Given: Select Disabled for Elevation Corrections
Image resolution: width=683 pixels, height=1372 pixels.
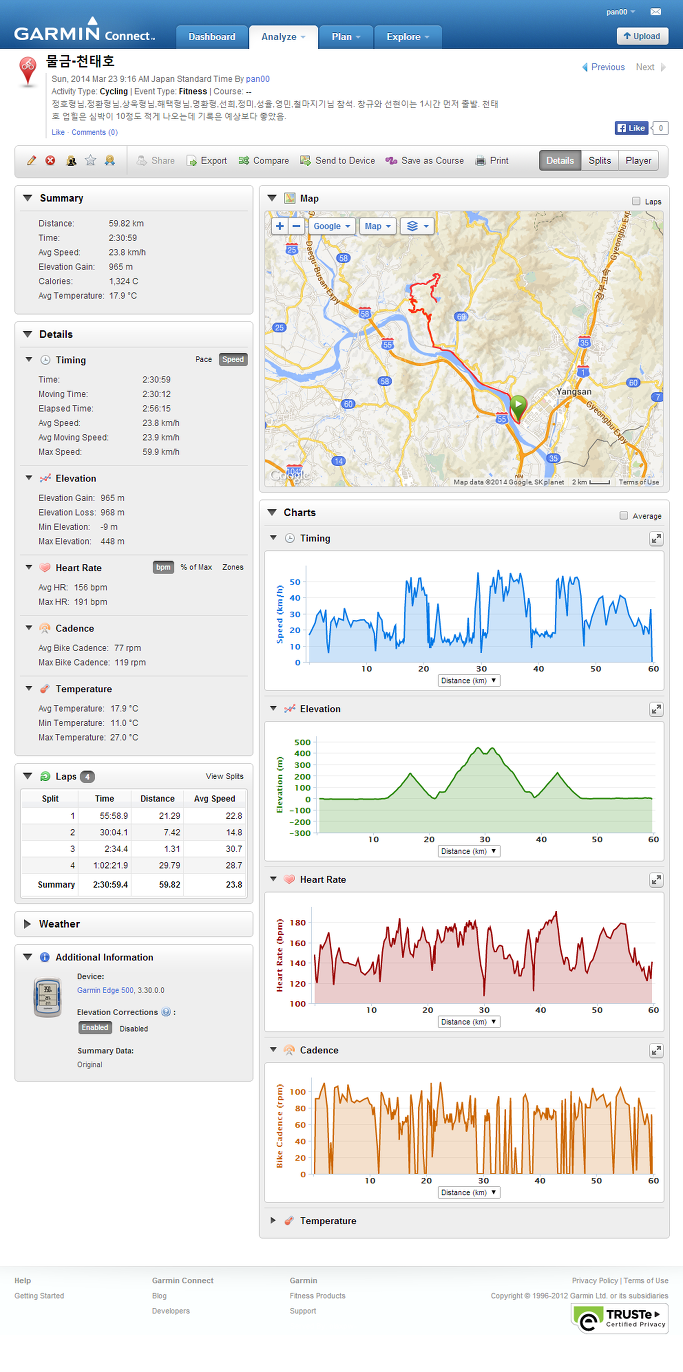Looking at the screenshot, I should tap(134, 1028).
